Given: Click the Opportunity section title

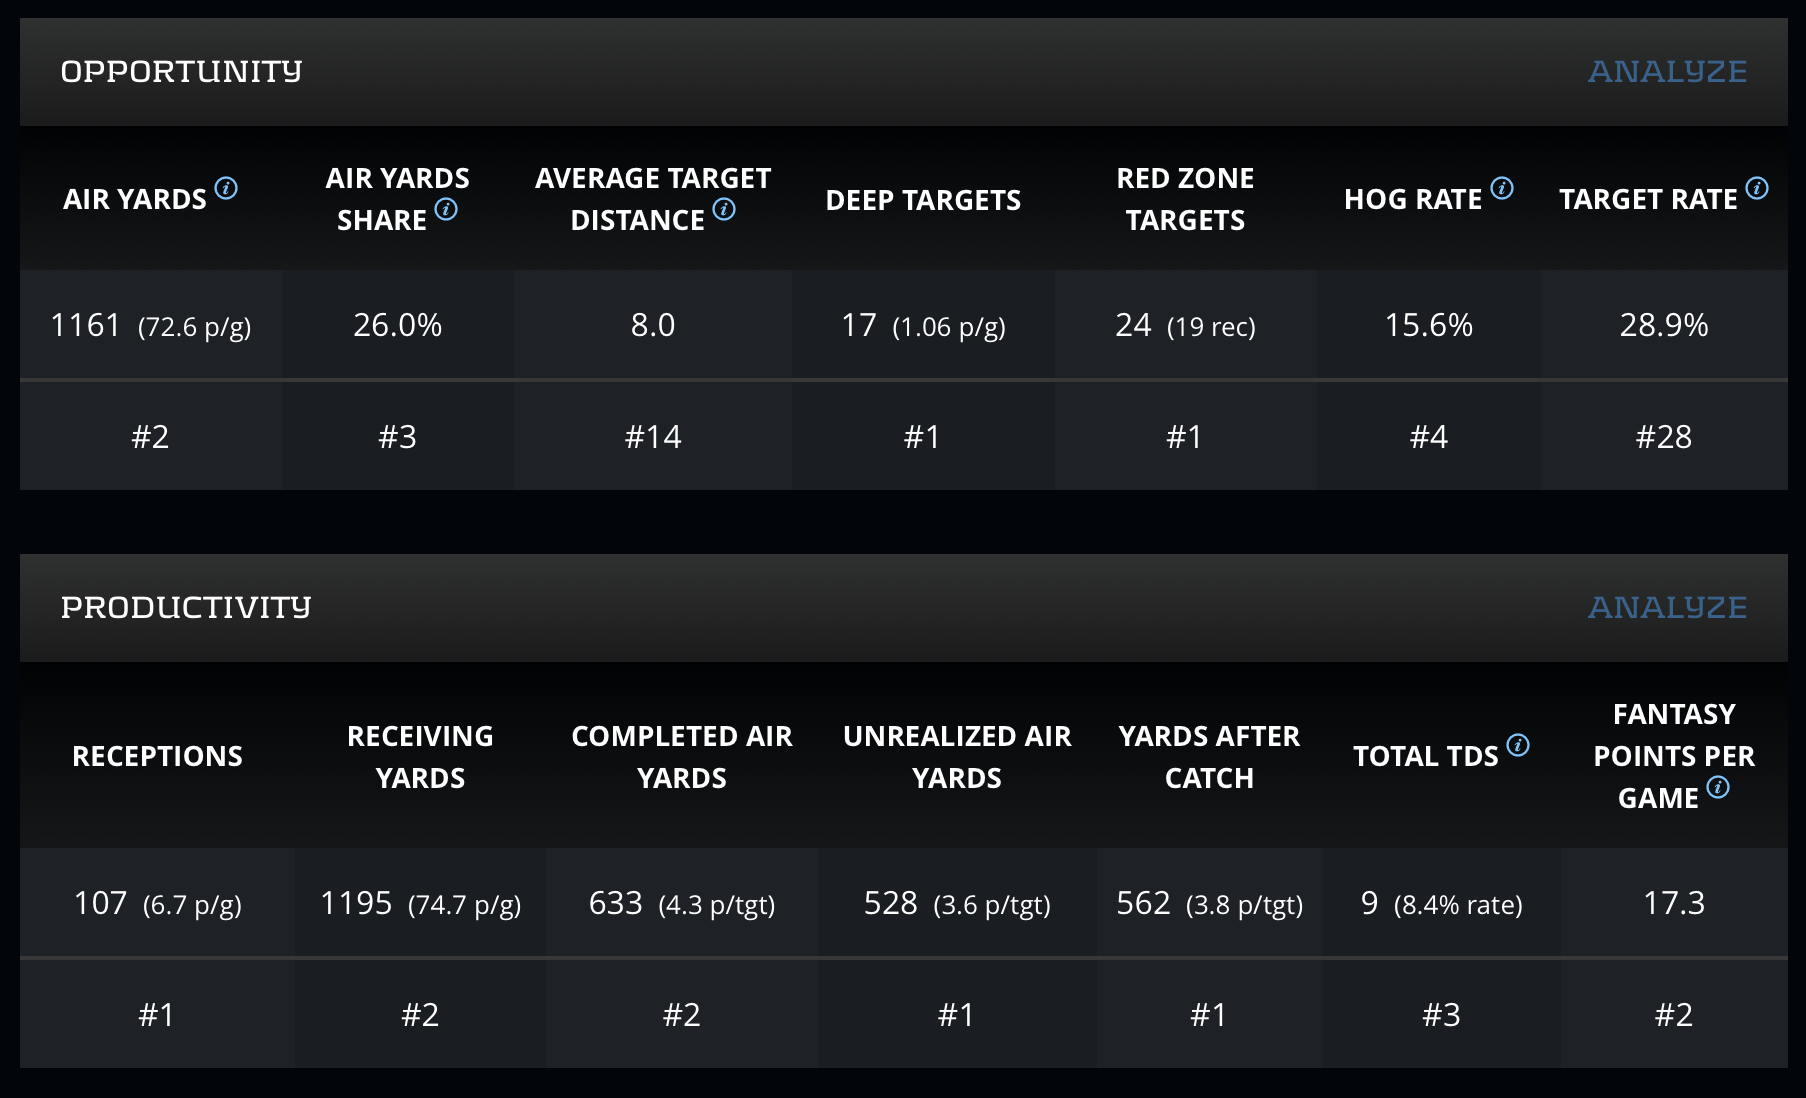Looking at the screenshot, I should click(181, 72).
